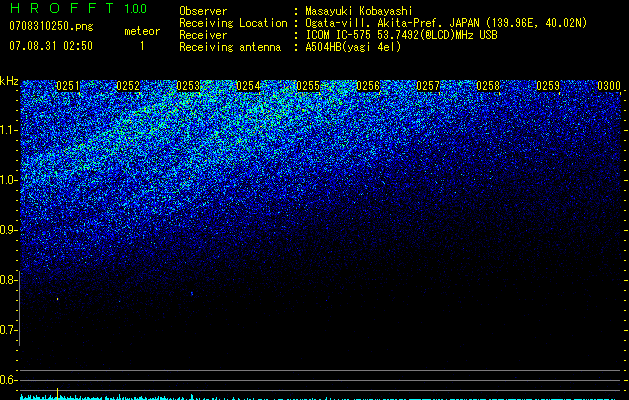This screenshot has height=400, width=629.
Task: Click the 0255 time marker
Action: (x=308, y=86)
